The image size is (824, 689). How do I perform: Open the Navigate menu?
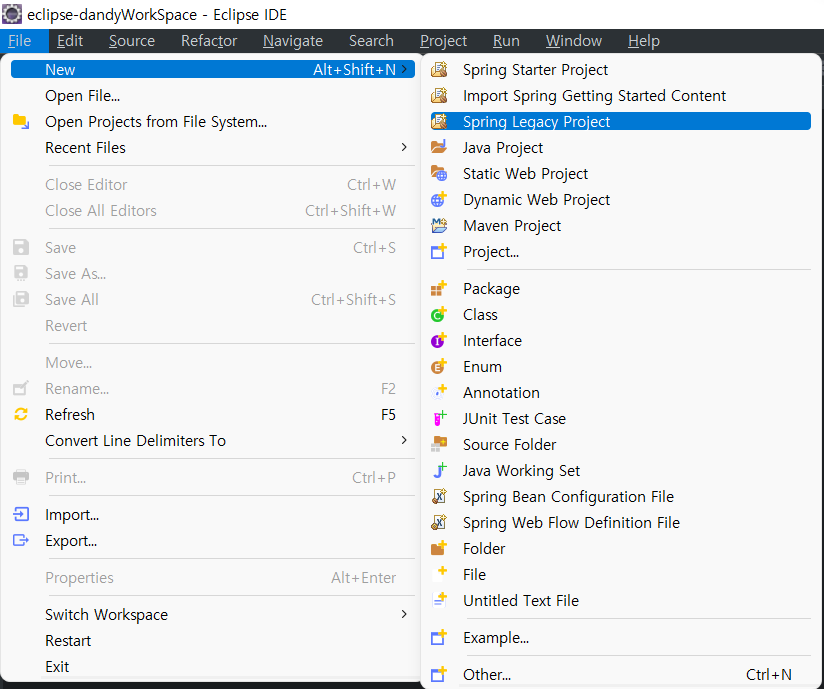click(x=293, y=41)
